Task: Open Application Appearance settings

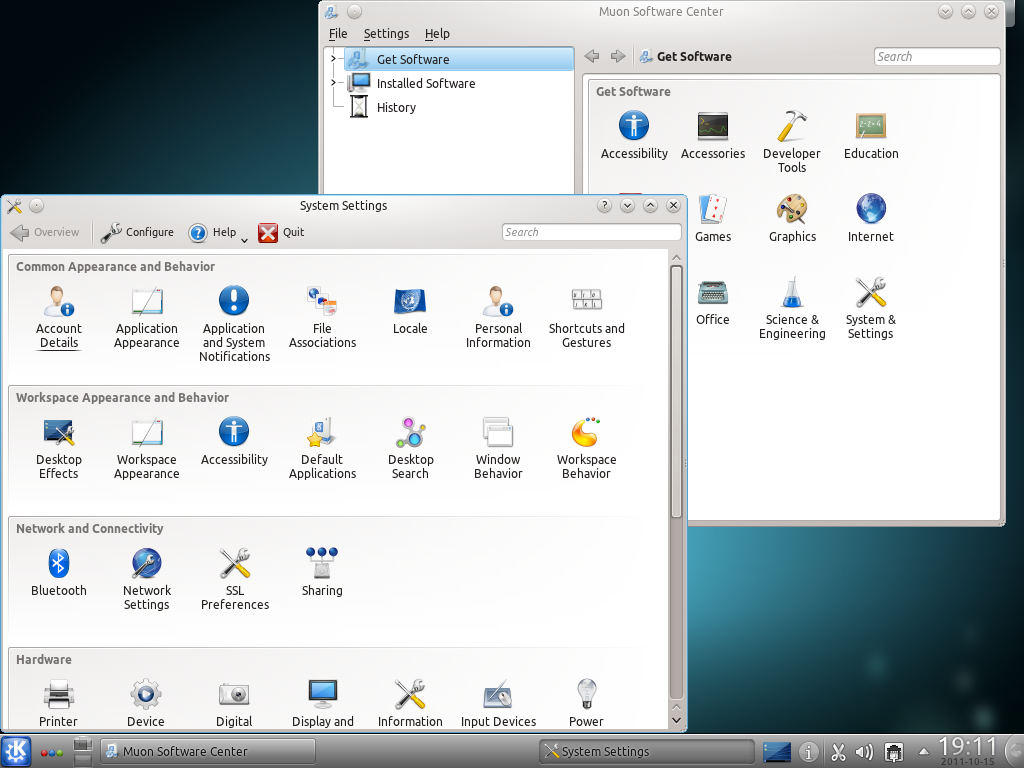Action: click(x=146, y=317)
